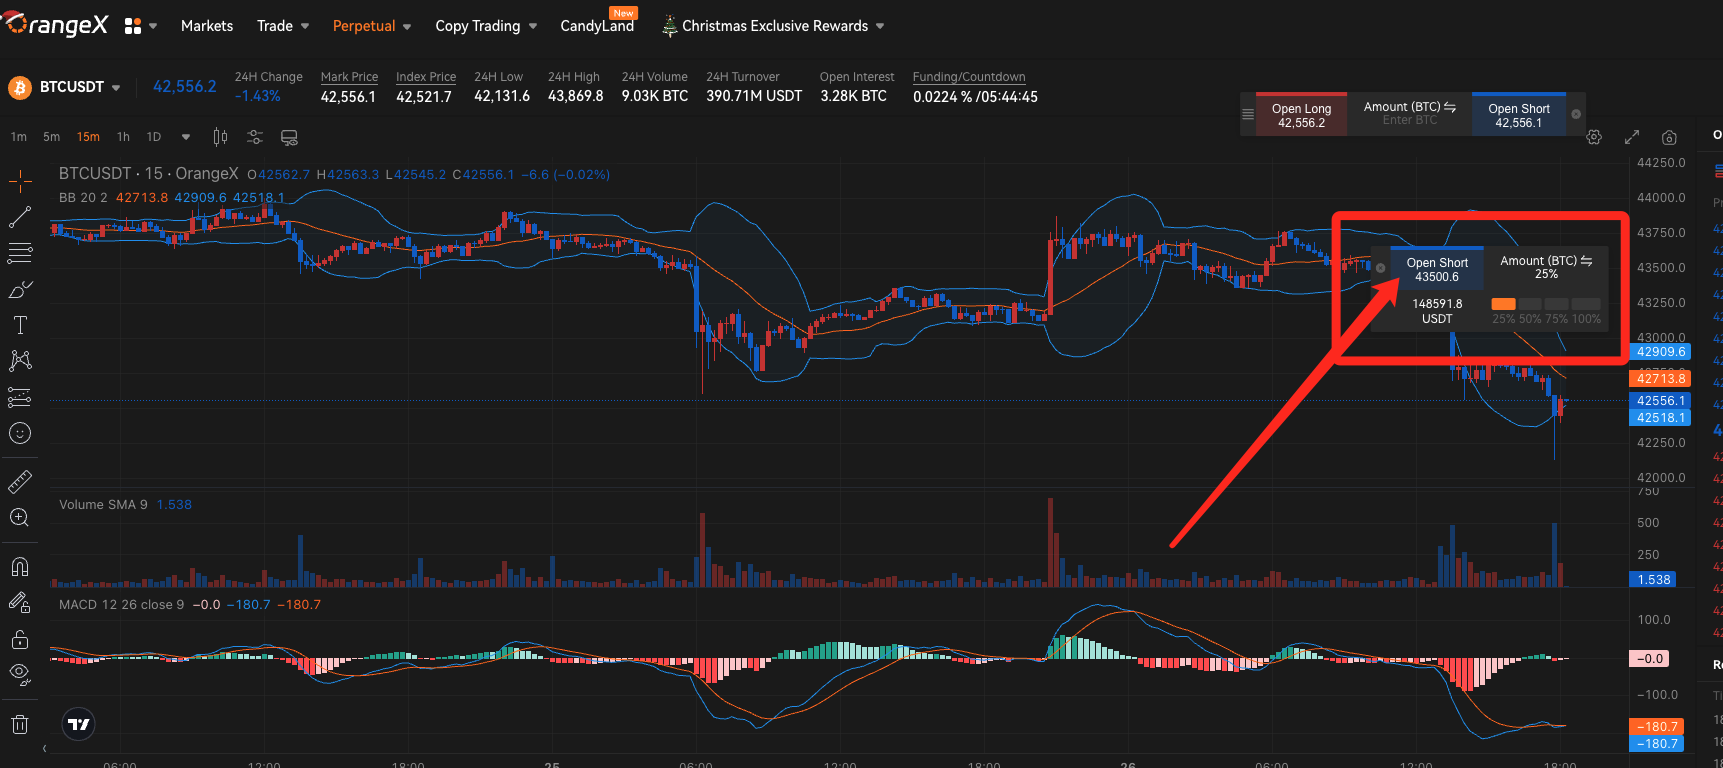
Task: Click the Funding/Countdown label
Action: pyautogui.click(x=969, y=77)
